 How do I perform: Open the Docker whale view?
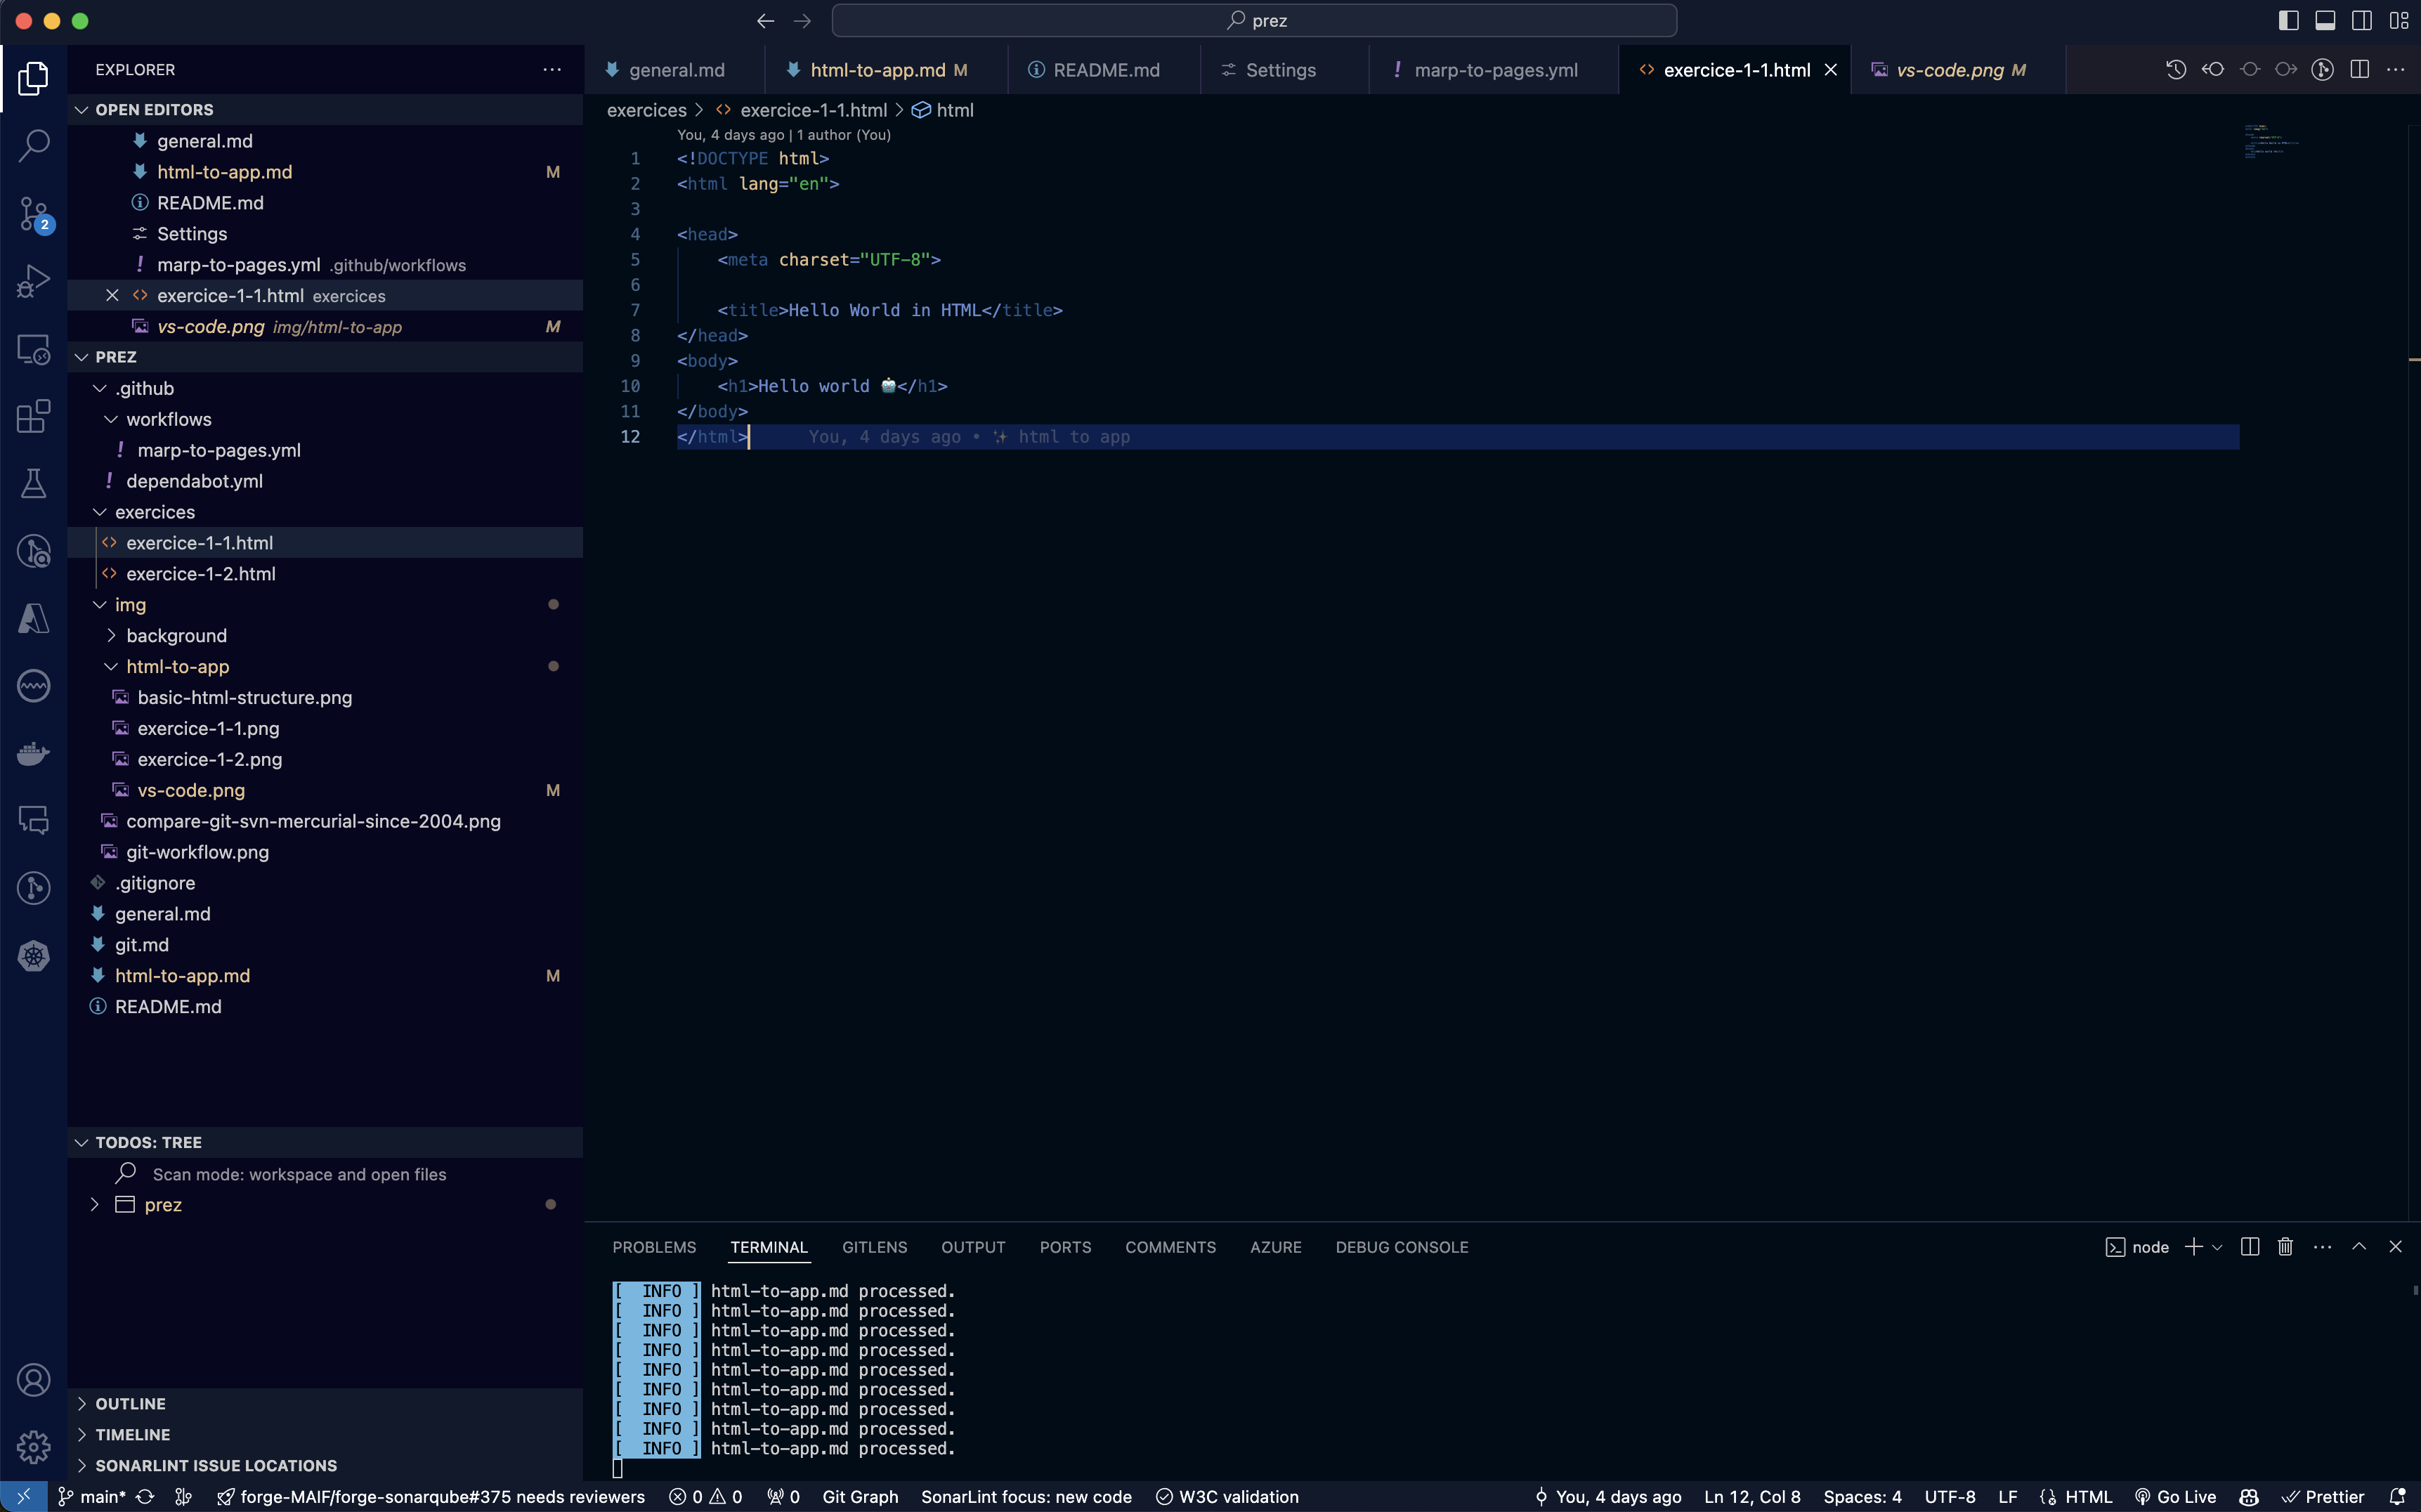click(33, 754)
